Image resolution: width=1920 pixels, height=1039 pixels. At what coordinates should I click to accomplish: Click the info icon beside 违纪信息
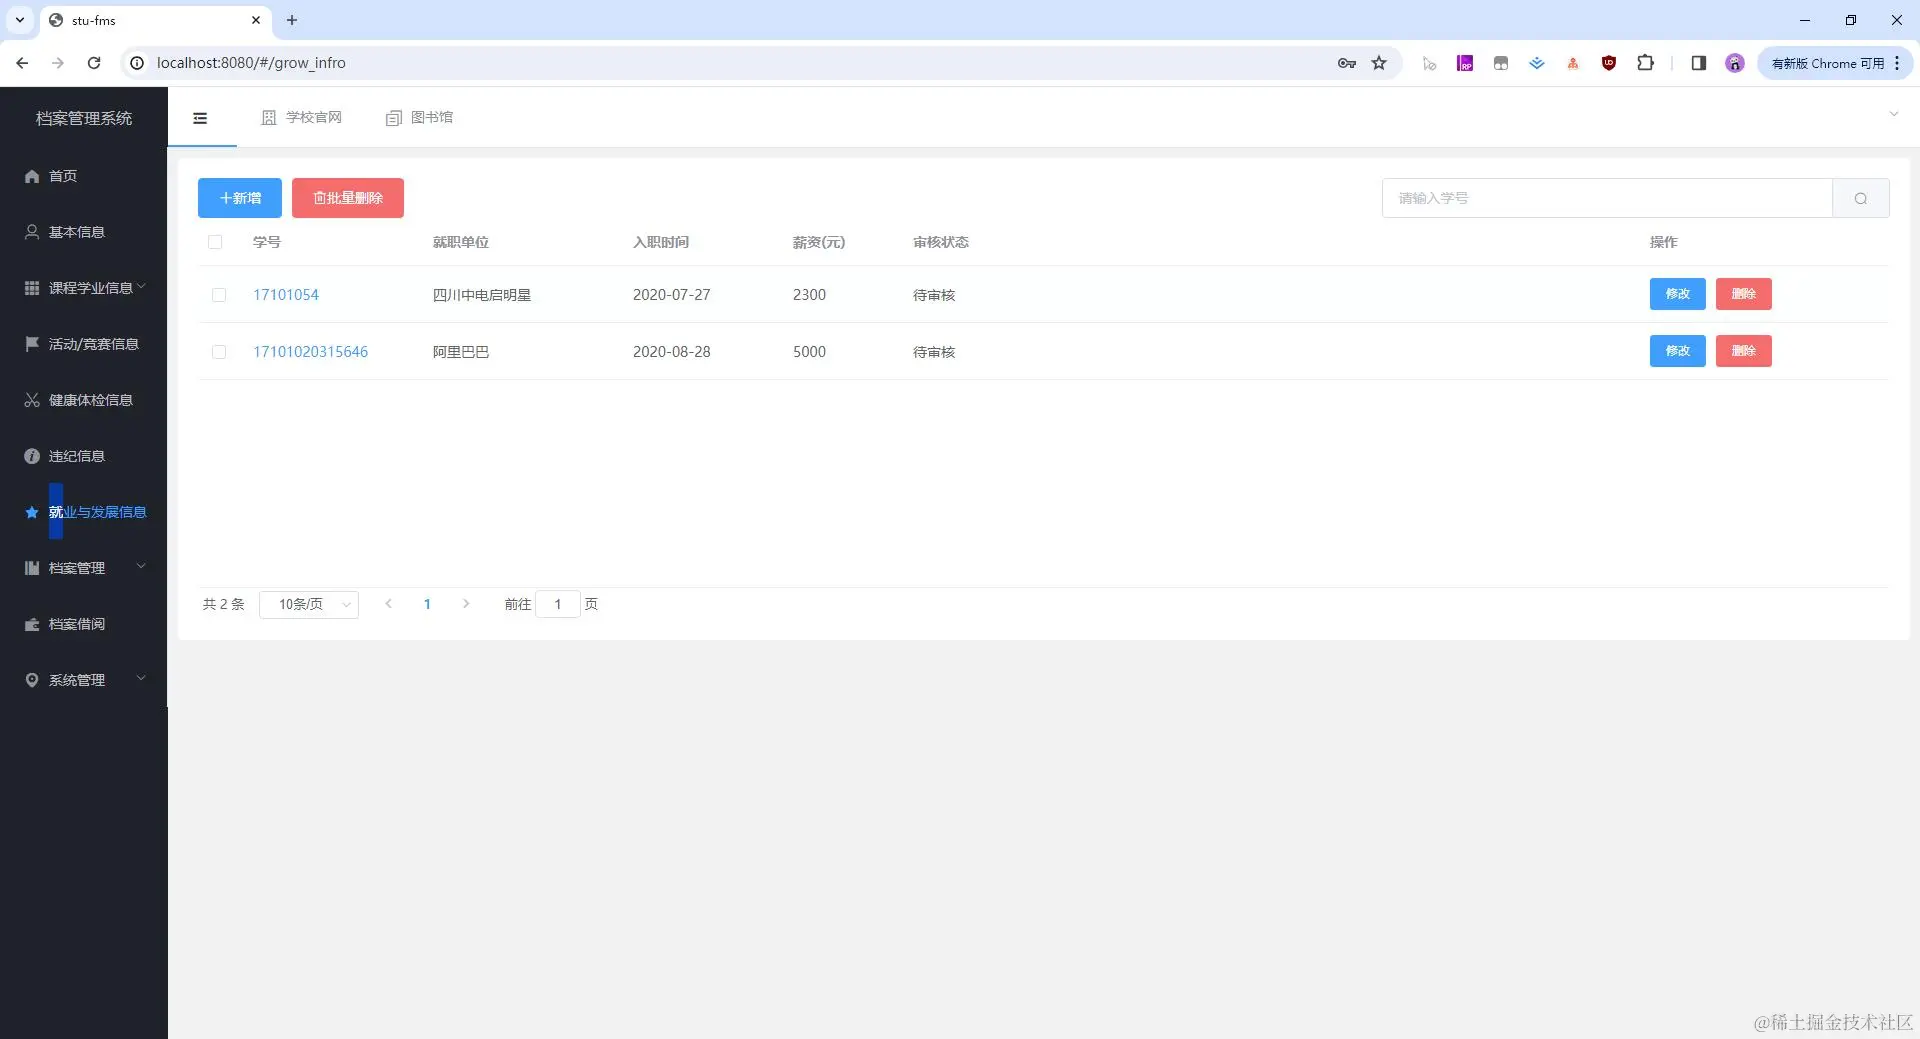32,456
